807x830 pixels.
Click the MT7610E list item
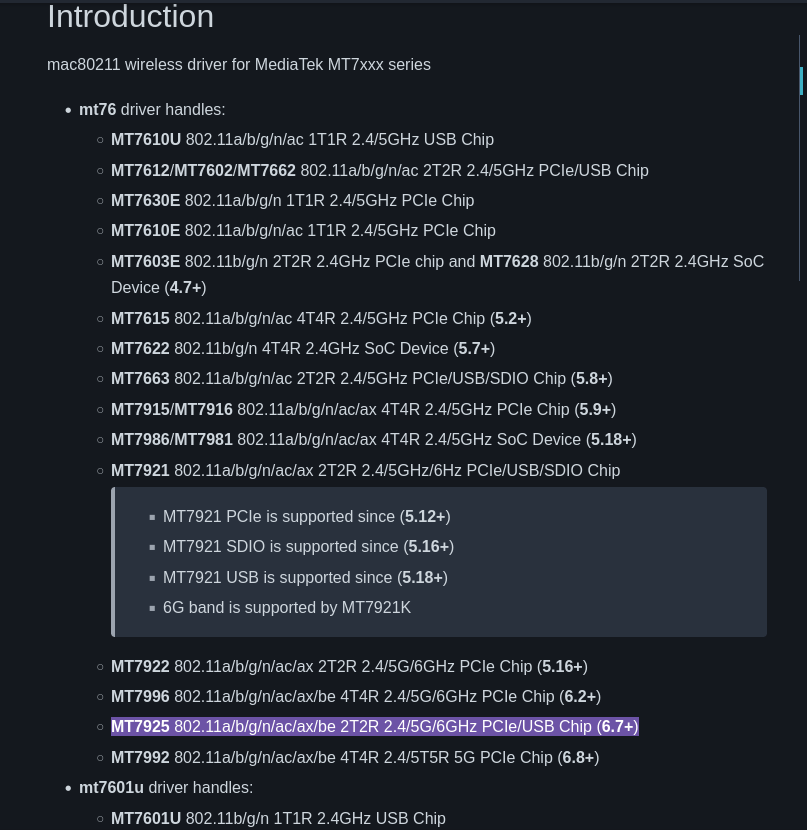[303, 231]
